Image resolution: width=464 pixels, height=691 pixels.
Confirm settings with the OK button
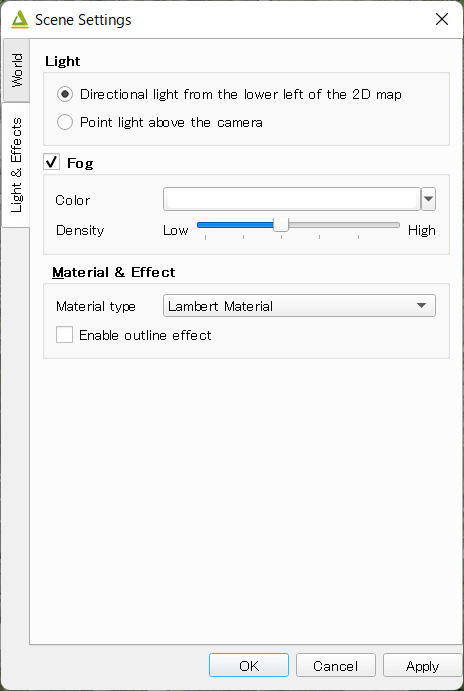point(249,666)
